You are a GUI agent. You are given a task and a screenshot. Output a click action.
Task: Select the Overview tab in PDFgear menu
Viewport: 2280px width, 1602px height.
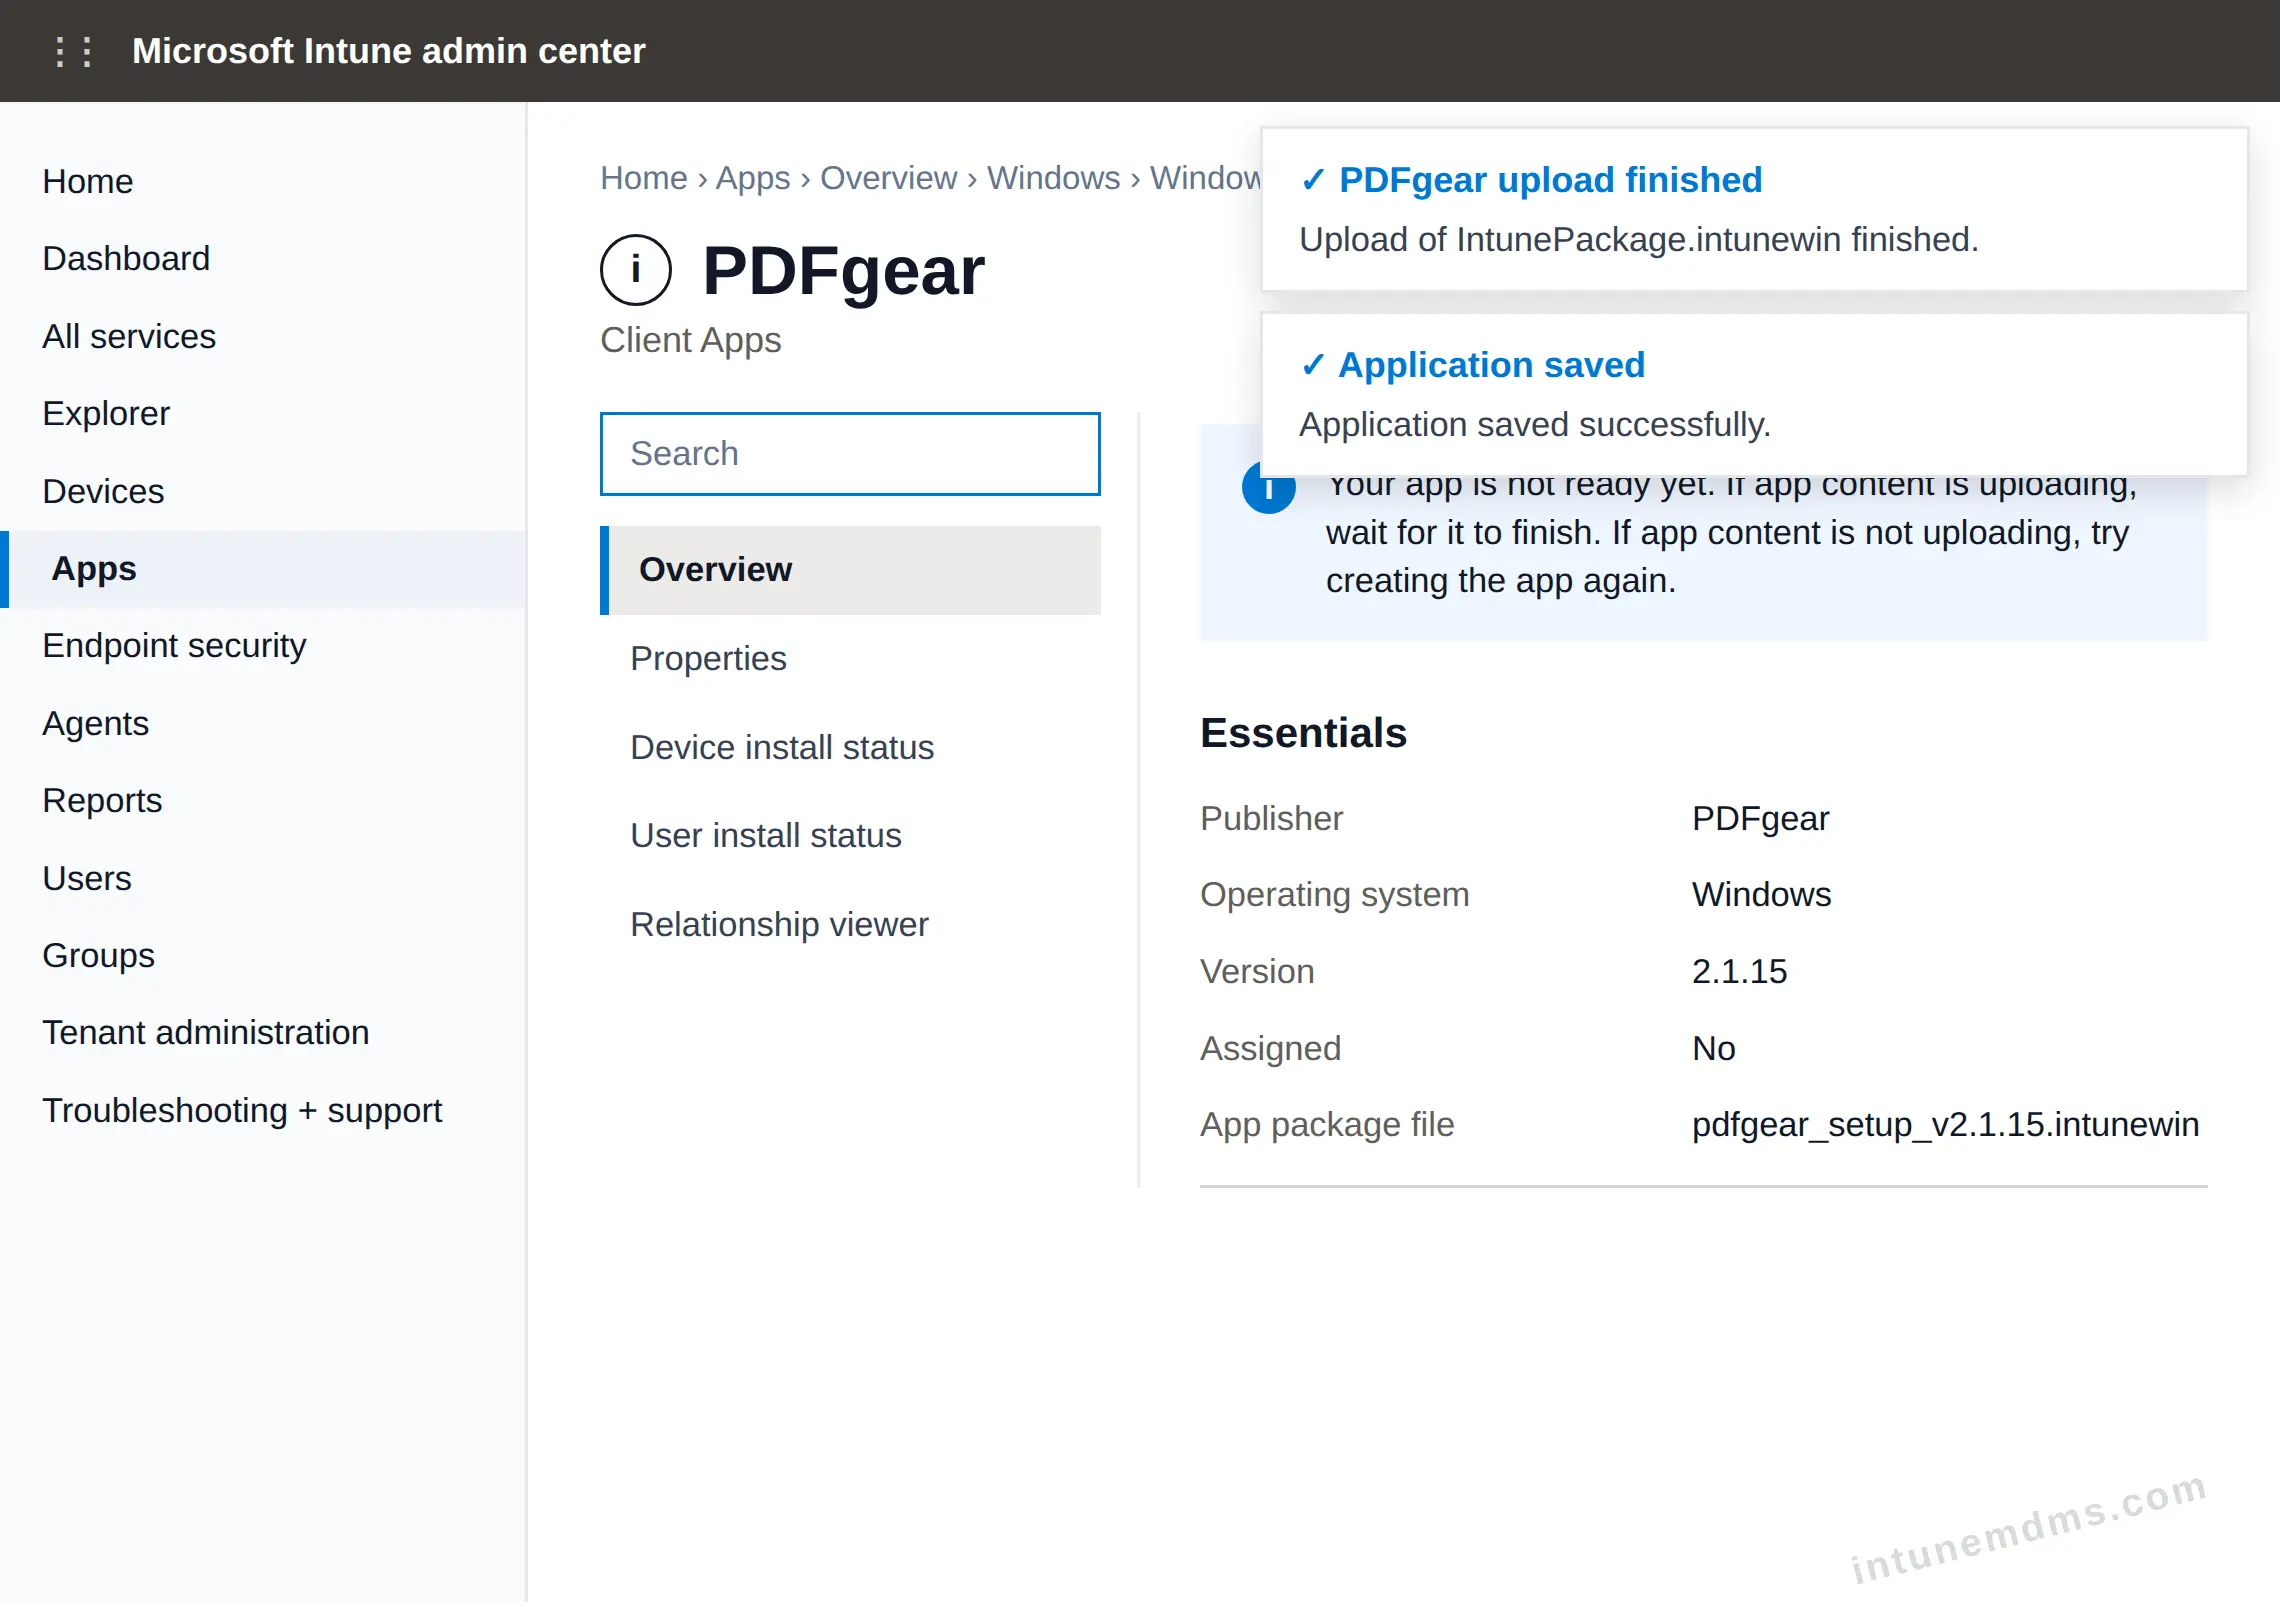tap(850, 570)
